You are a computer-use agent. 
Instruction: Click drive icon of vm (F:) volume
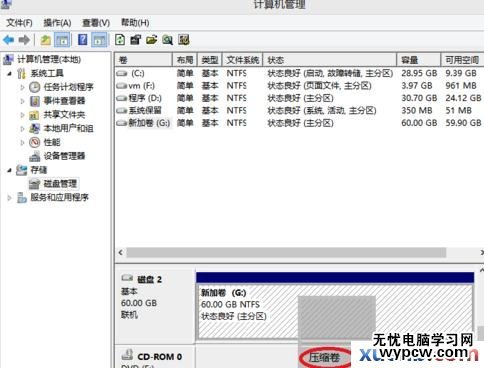(x=122, y=86)
